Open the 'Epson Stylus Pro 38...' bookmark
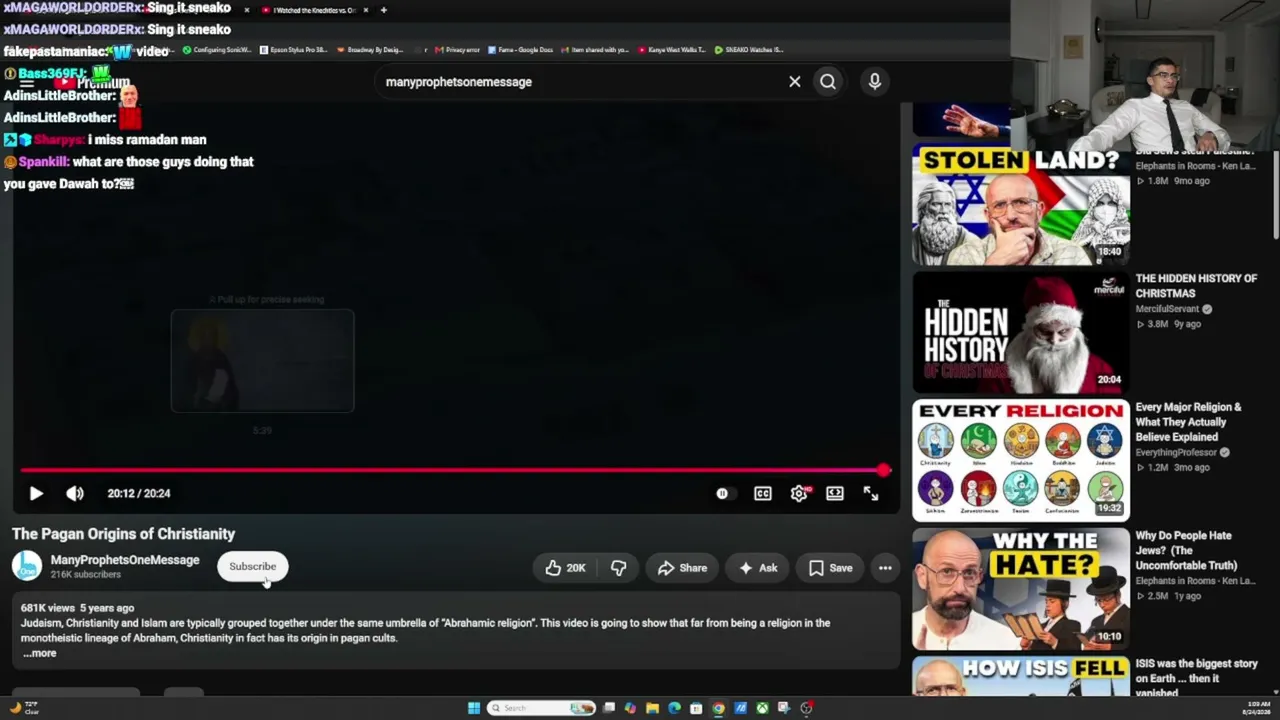 click(x=294, y=49)
